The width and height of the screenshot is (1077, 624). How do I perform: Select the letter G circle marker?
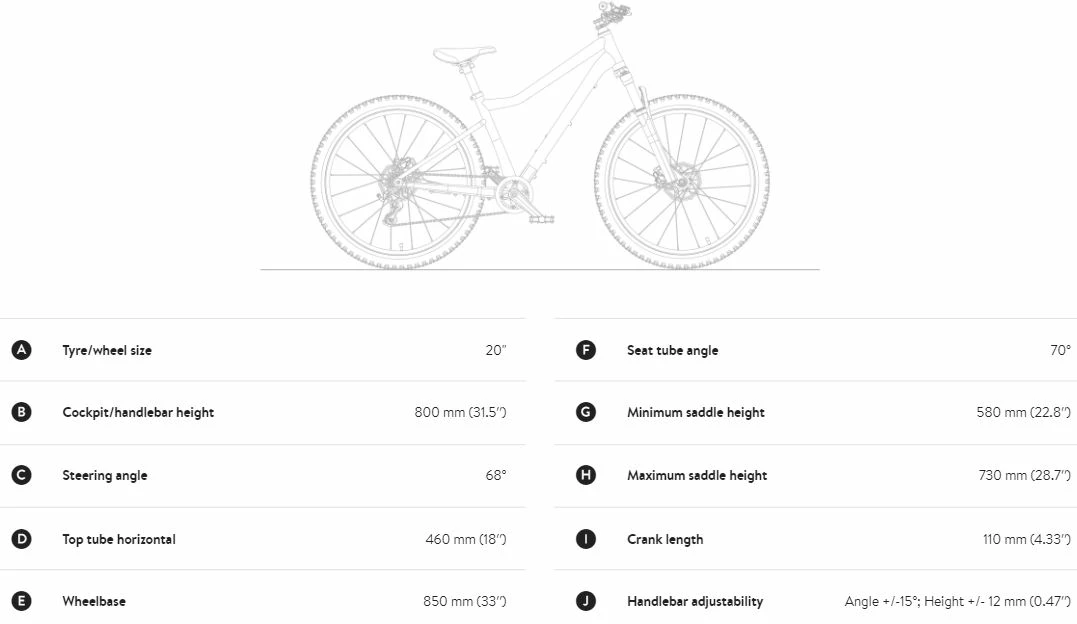click(x=586, y=412)
